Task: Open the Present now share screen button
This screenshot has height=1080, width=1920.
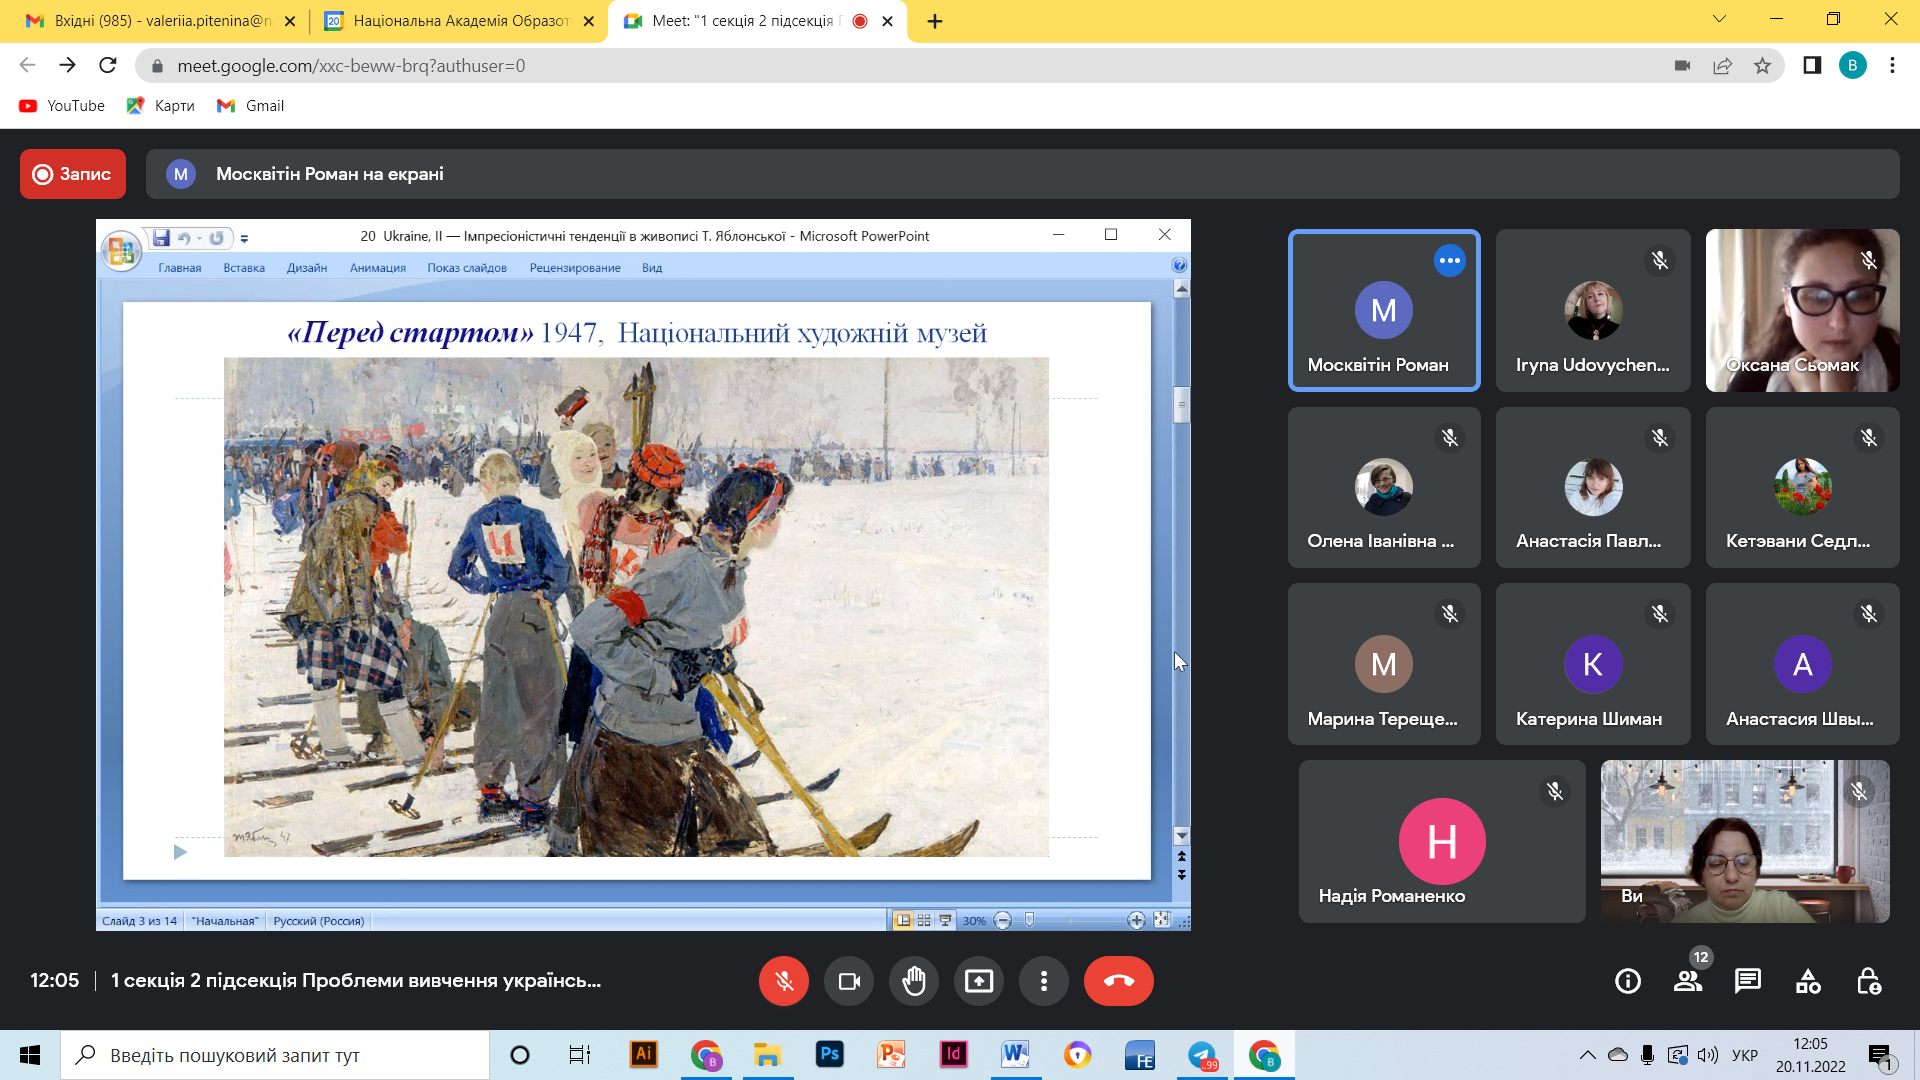Action: [x=979, y=981]
